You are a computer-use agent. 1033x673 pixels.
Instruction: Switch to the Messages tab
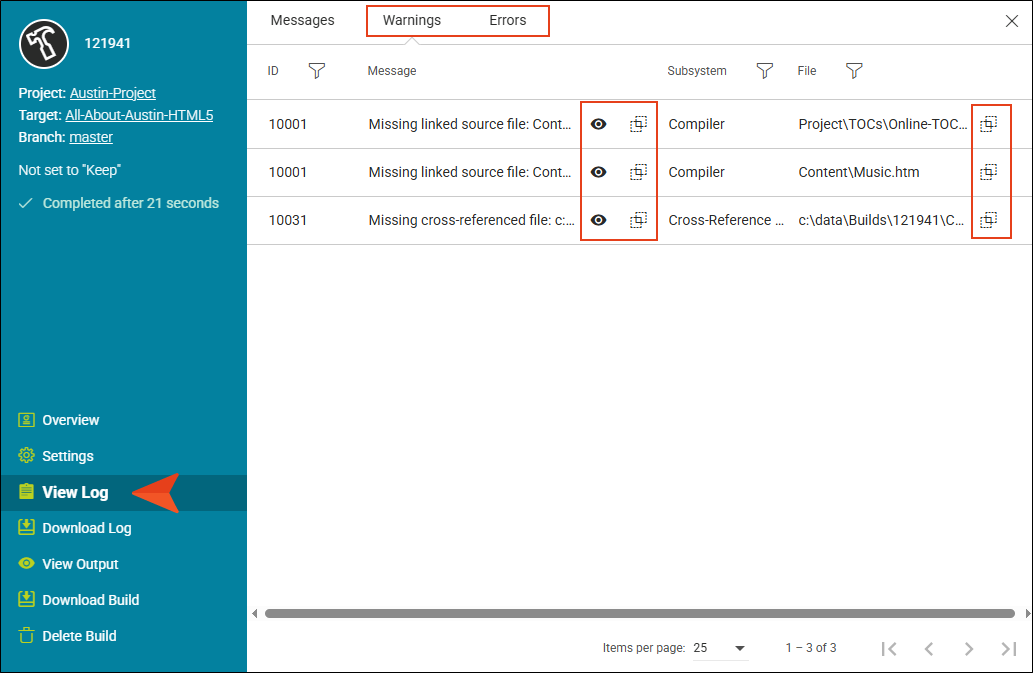[x=302, y=20]
